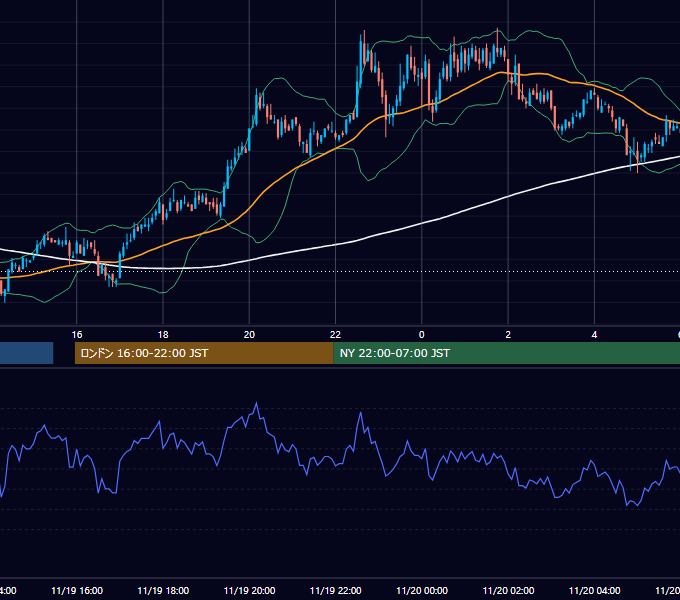Viewport: 680px width, 600px height.
Task: Select the NY 22:00-07:00 JST session bar
Action: pos(507,353)
